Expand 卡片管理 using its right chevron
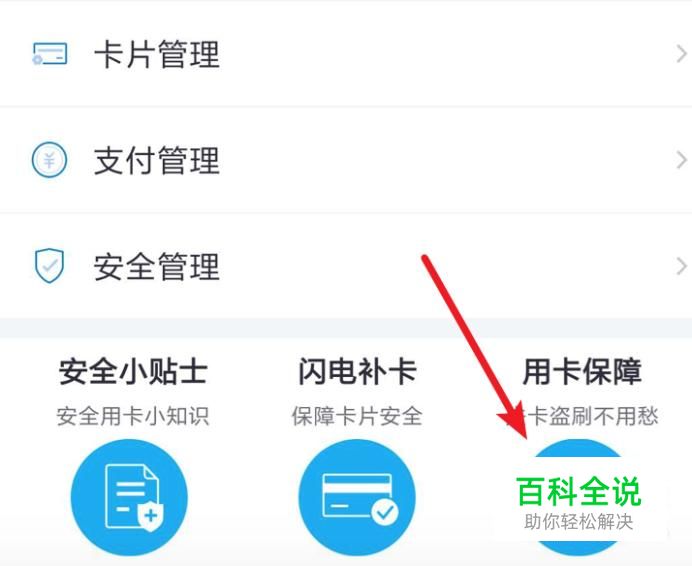The image size is (692, 566). [682, 54]
